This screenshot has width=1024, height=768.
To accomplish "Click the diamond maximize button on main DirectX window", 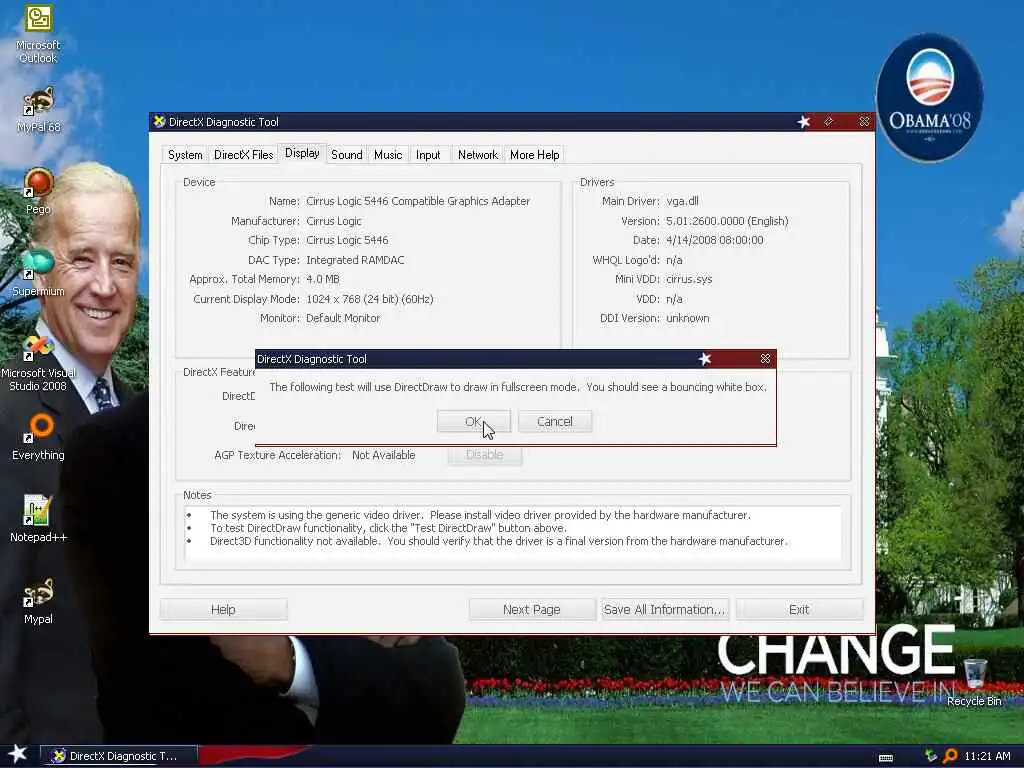I will click(x=829, y=121).
